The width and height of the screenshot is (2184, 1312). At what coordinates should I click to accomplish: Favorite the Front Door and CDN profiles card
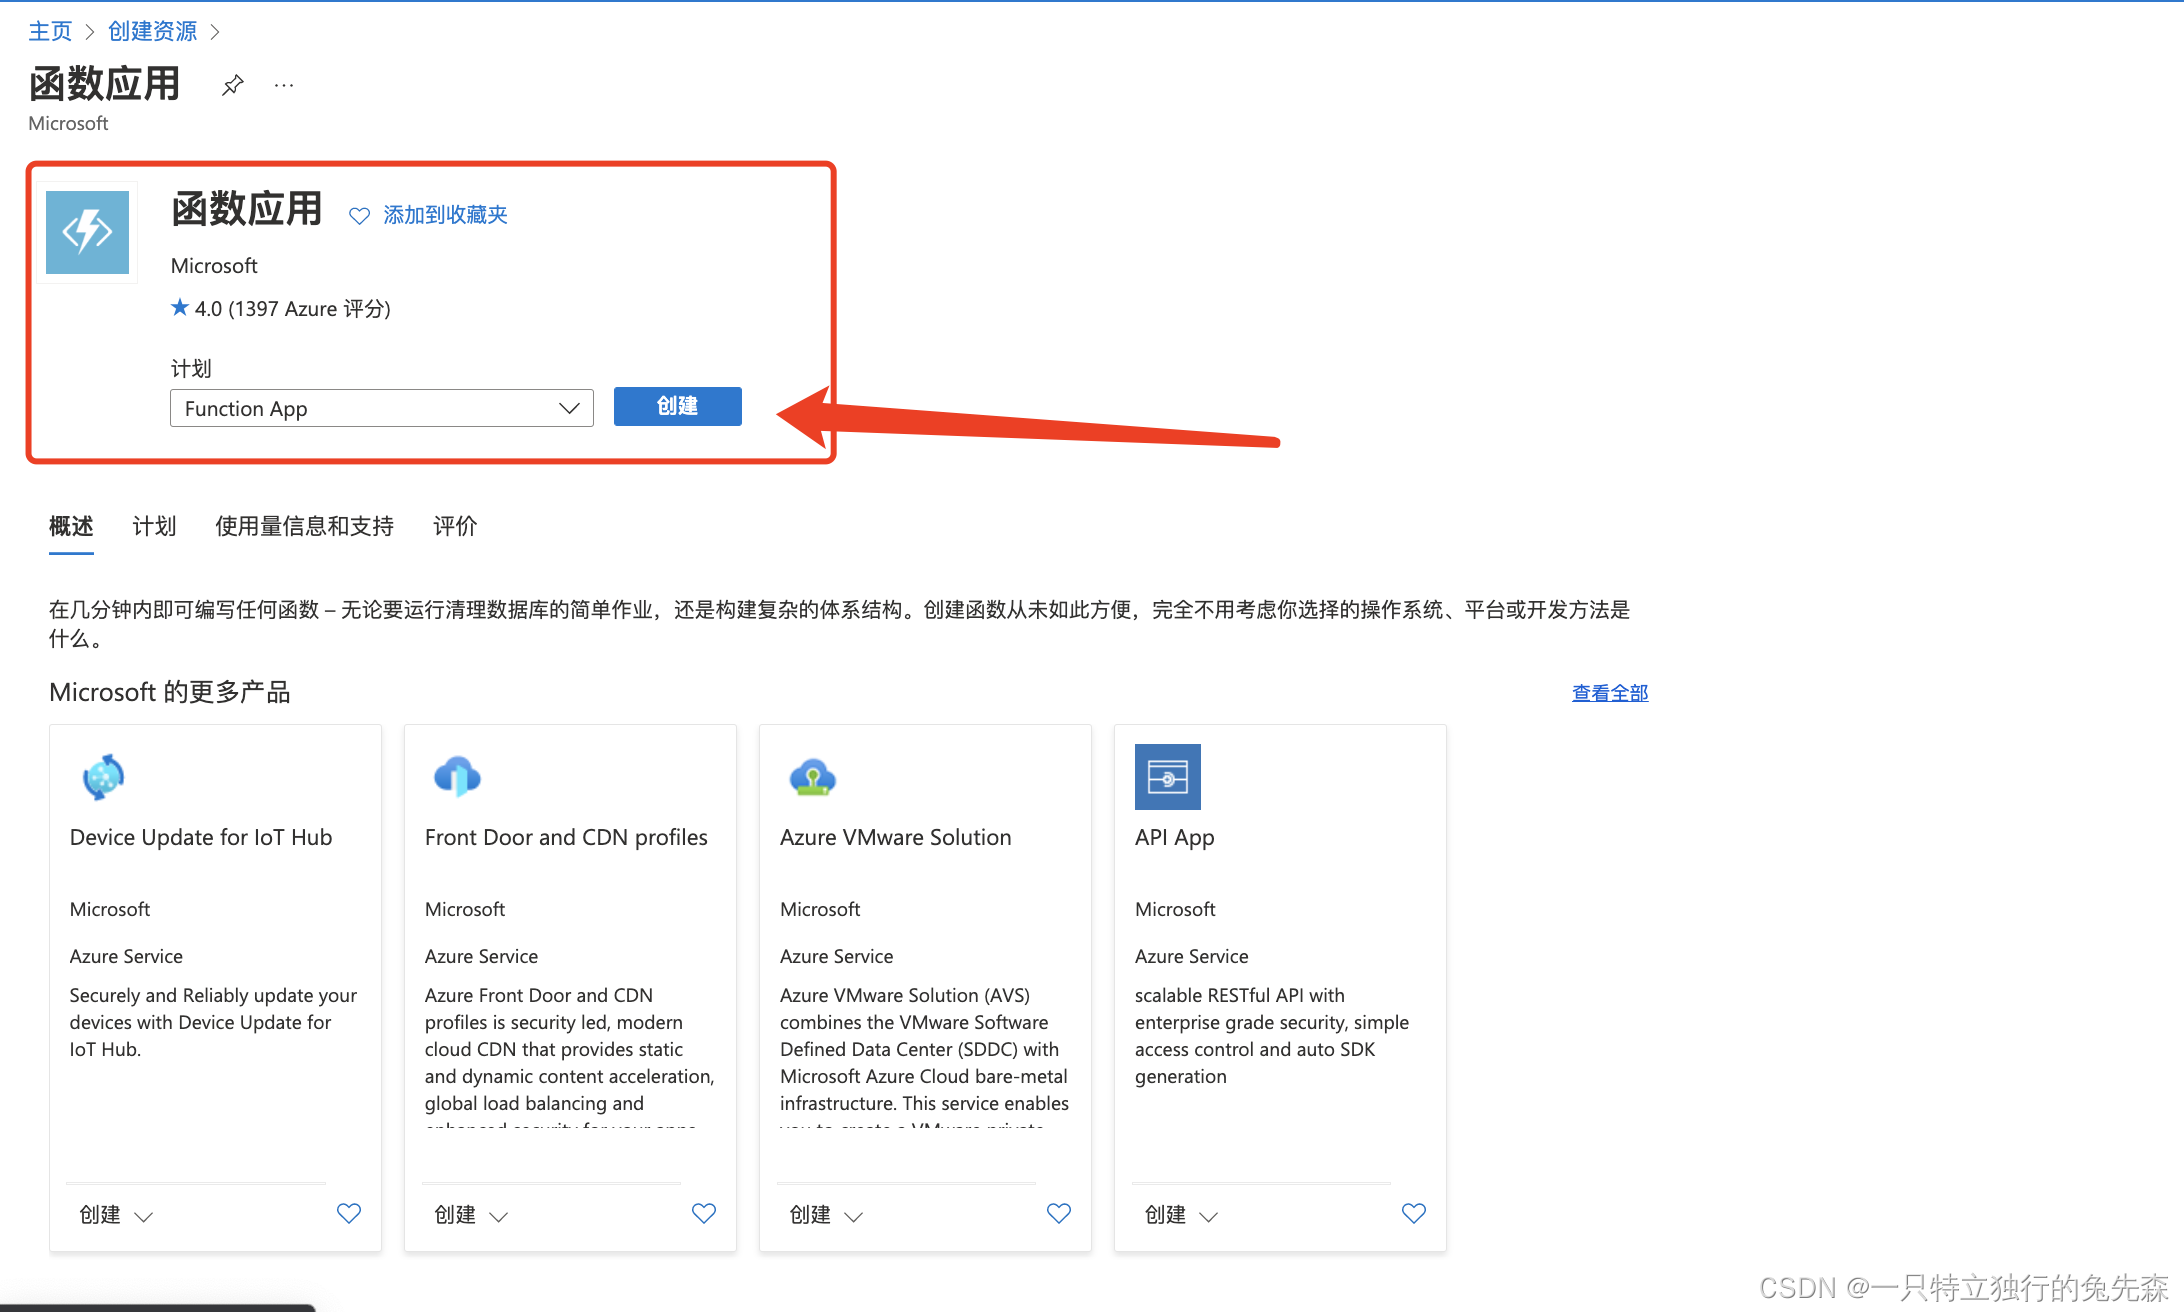click(x=704, y=1213)
